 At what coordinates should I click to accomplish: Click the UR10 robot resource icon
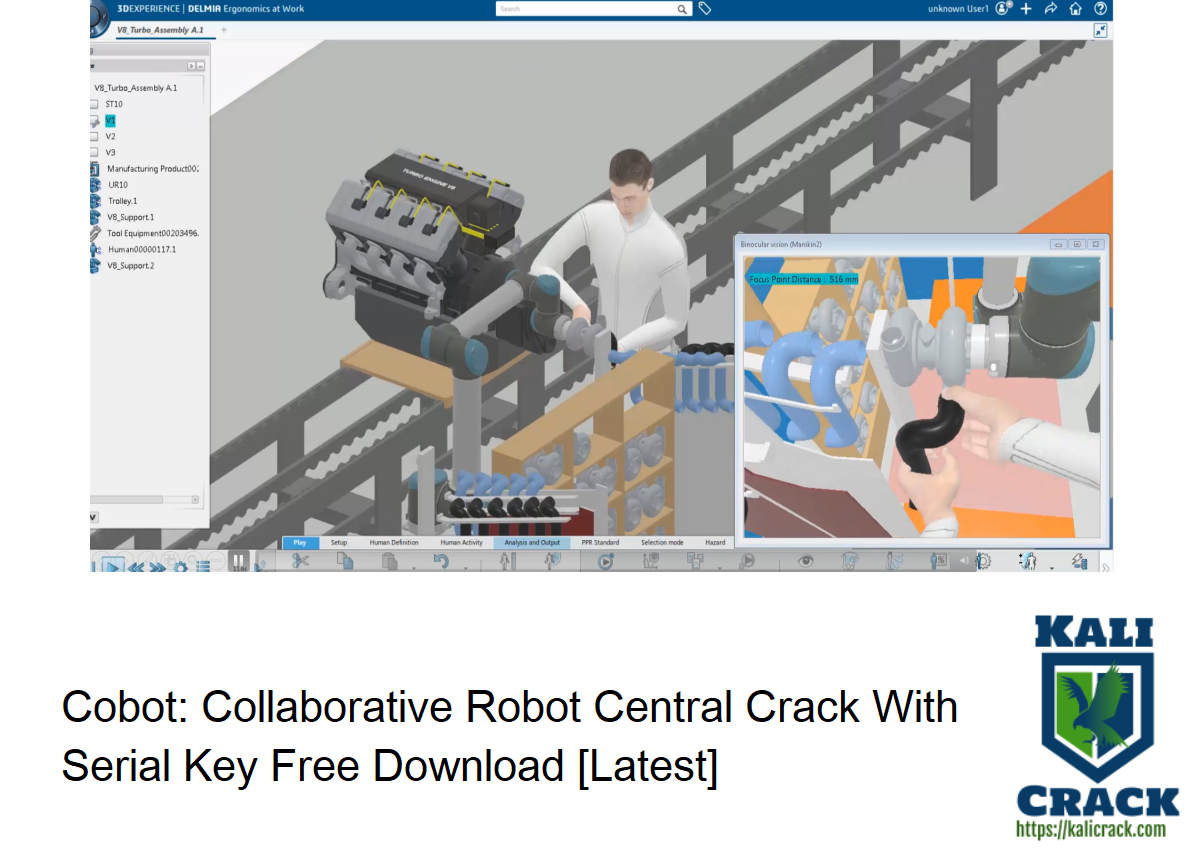(x=95, y=185)
